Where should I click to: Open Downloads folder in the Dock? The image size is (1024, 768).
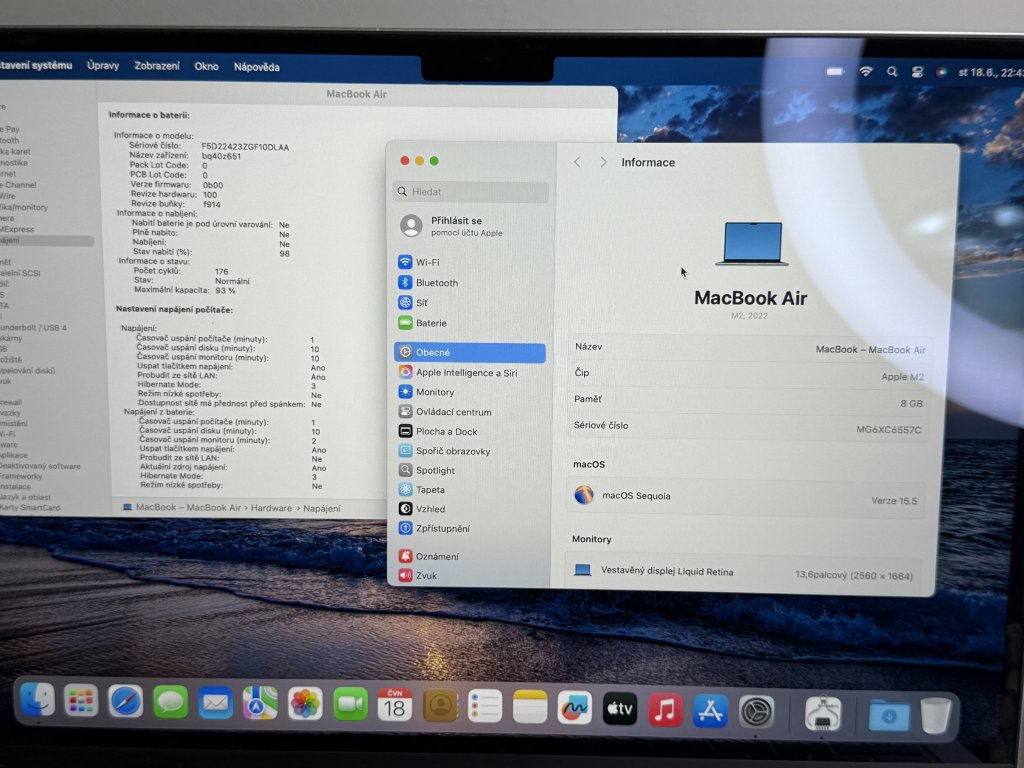tap(889, 716)
